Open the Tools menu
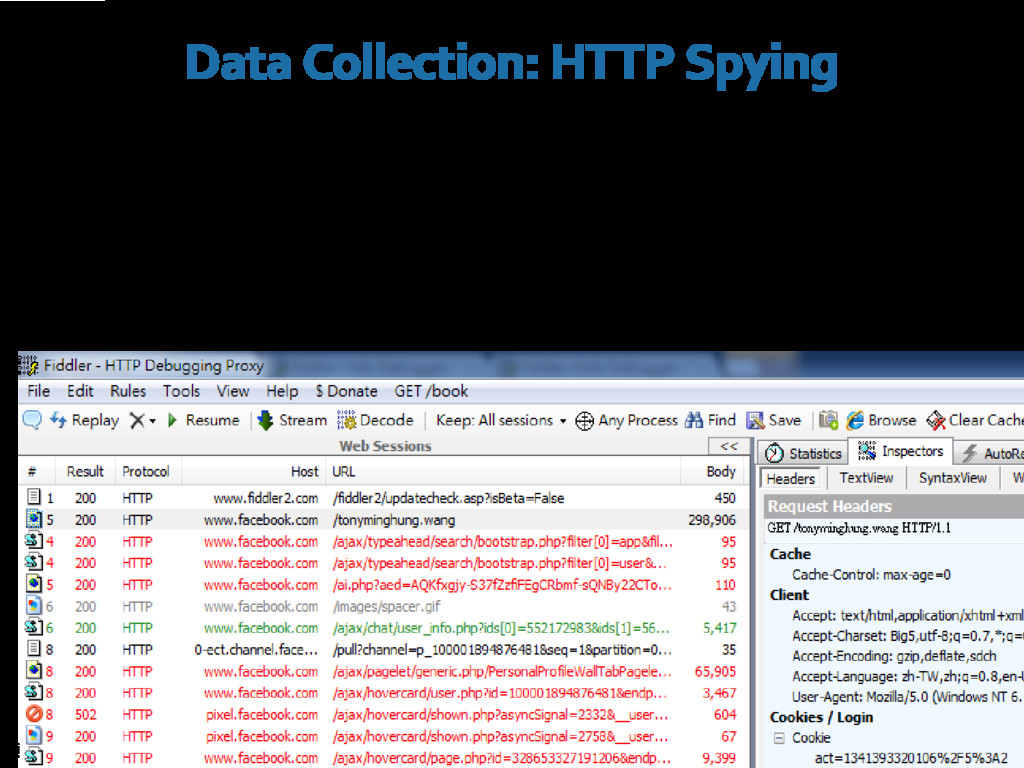1024x768 pixels. pyautogui.click(x=182, y=391)
